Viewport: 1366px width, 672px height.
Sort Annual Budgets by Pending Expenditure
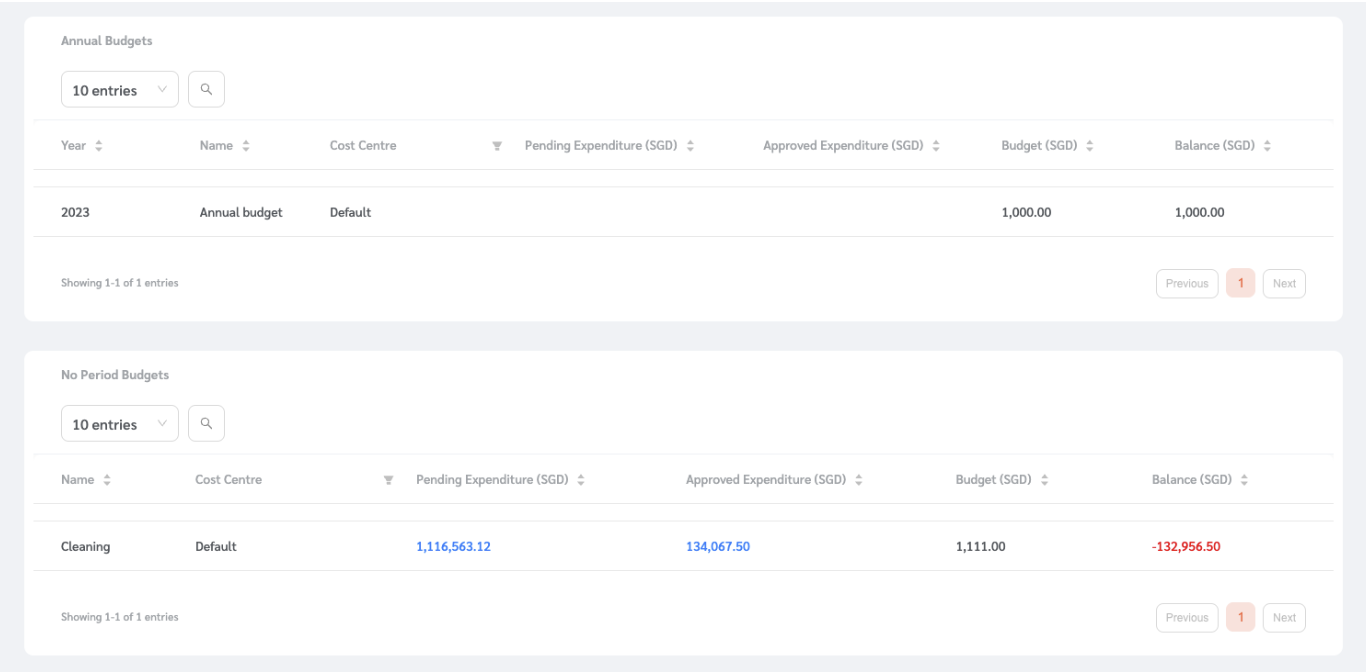[689, 145]
